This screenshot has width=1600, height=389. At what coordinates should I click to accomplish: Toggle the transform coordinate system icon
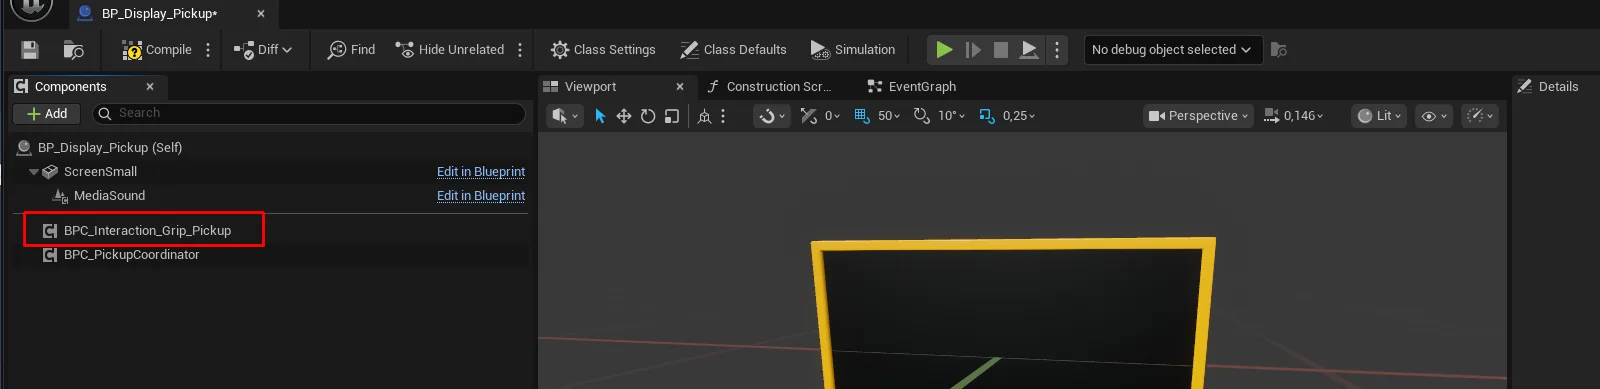click(704, 116)
